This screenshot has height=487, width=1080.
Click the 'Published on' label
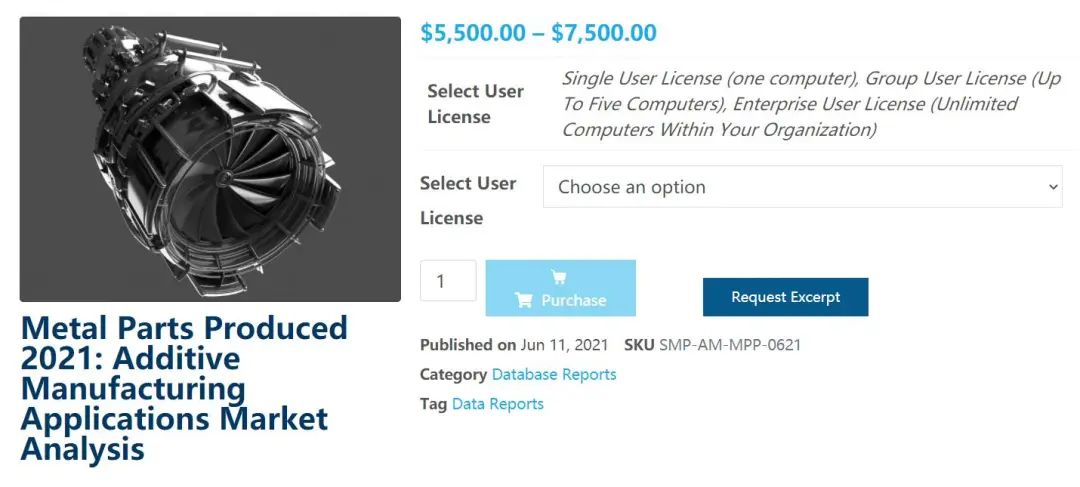click(467, 345)
